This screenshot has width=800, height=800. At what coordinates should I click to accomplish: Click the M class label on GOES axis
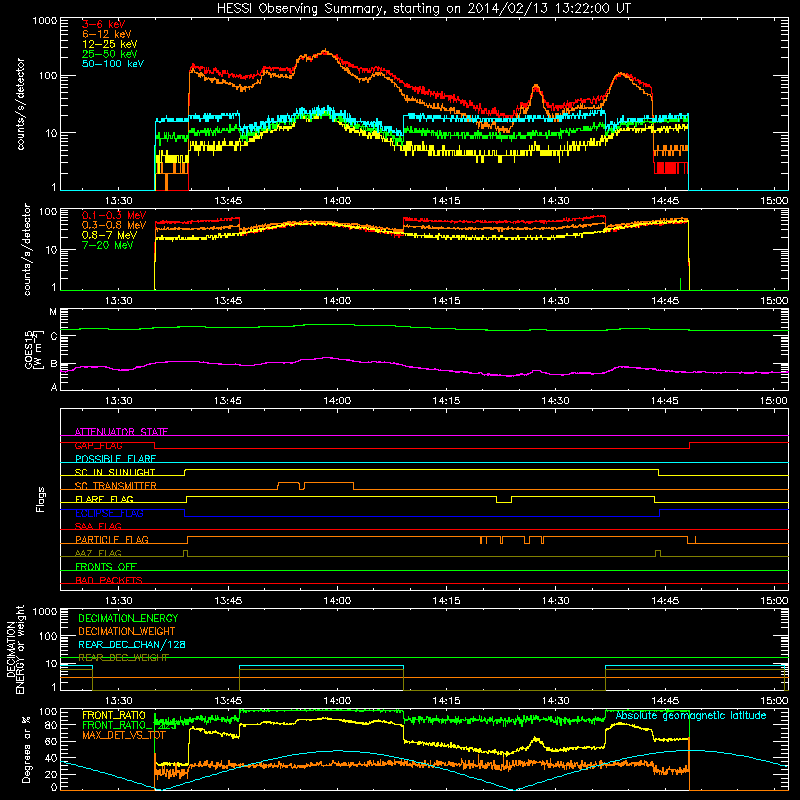coord(53,312)
